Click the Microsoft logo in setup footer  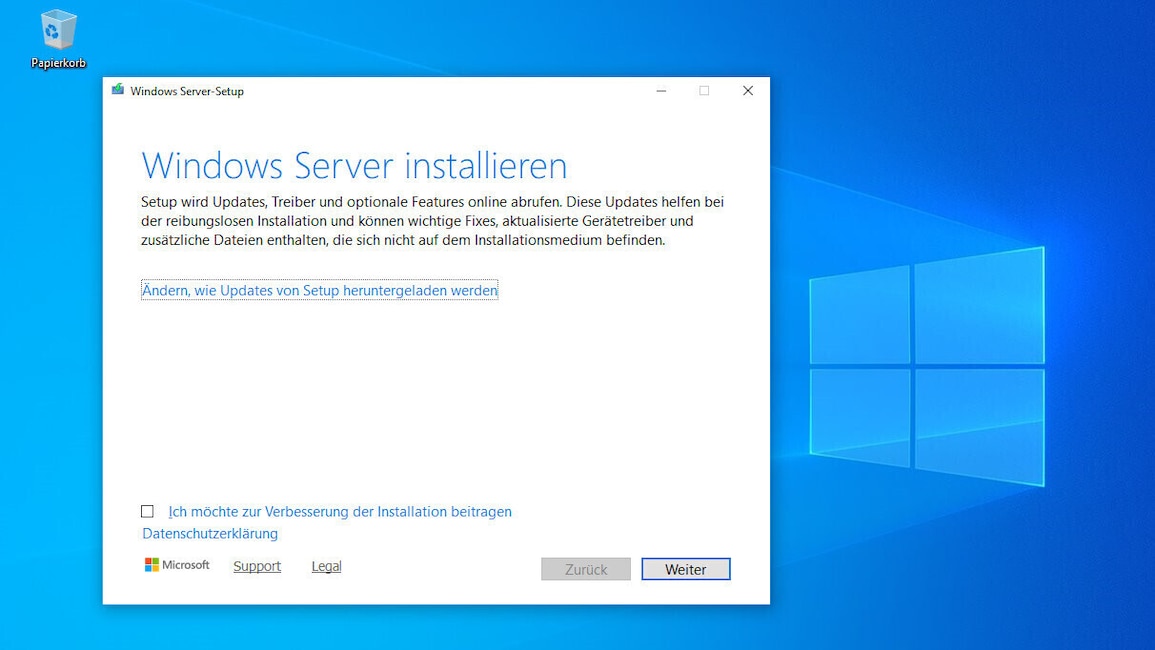pos(178,565)
